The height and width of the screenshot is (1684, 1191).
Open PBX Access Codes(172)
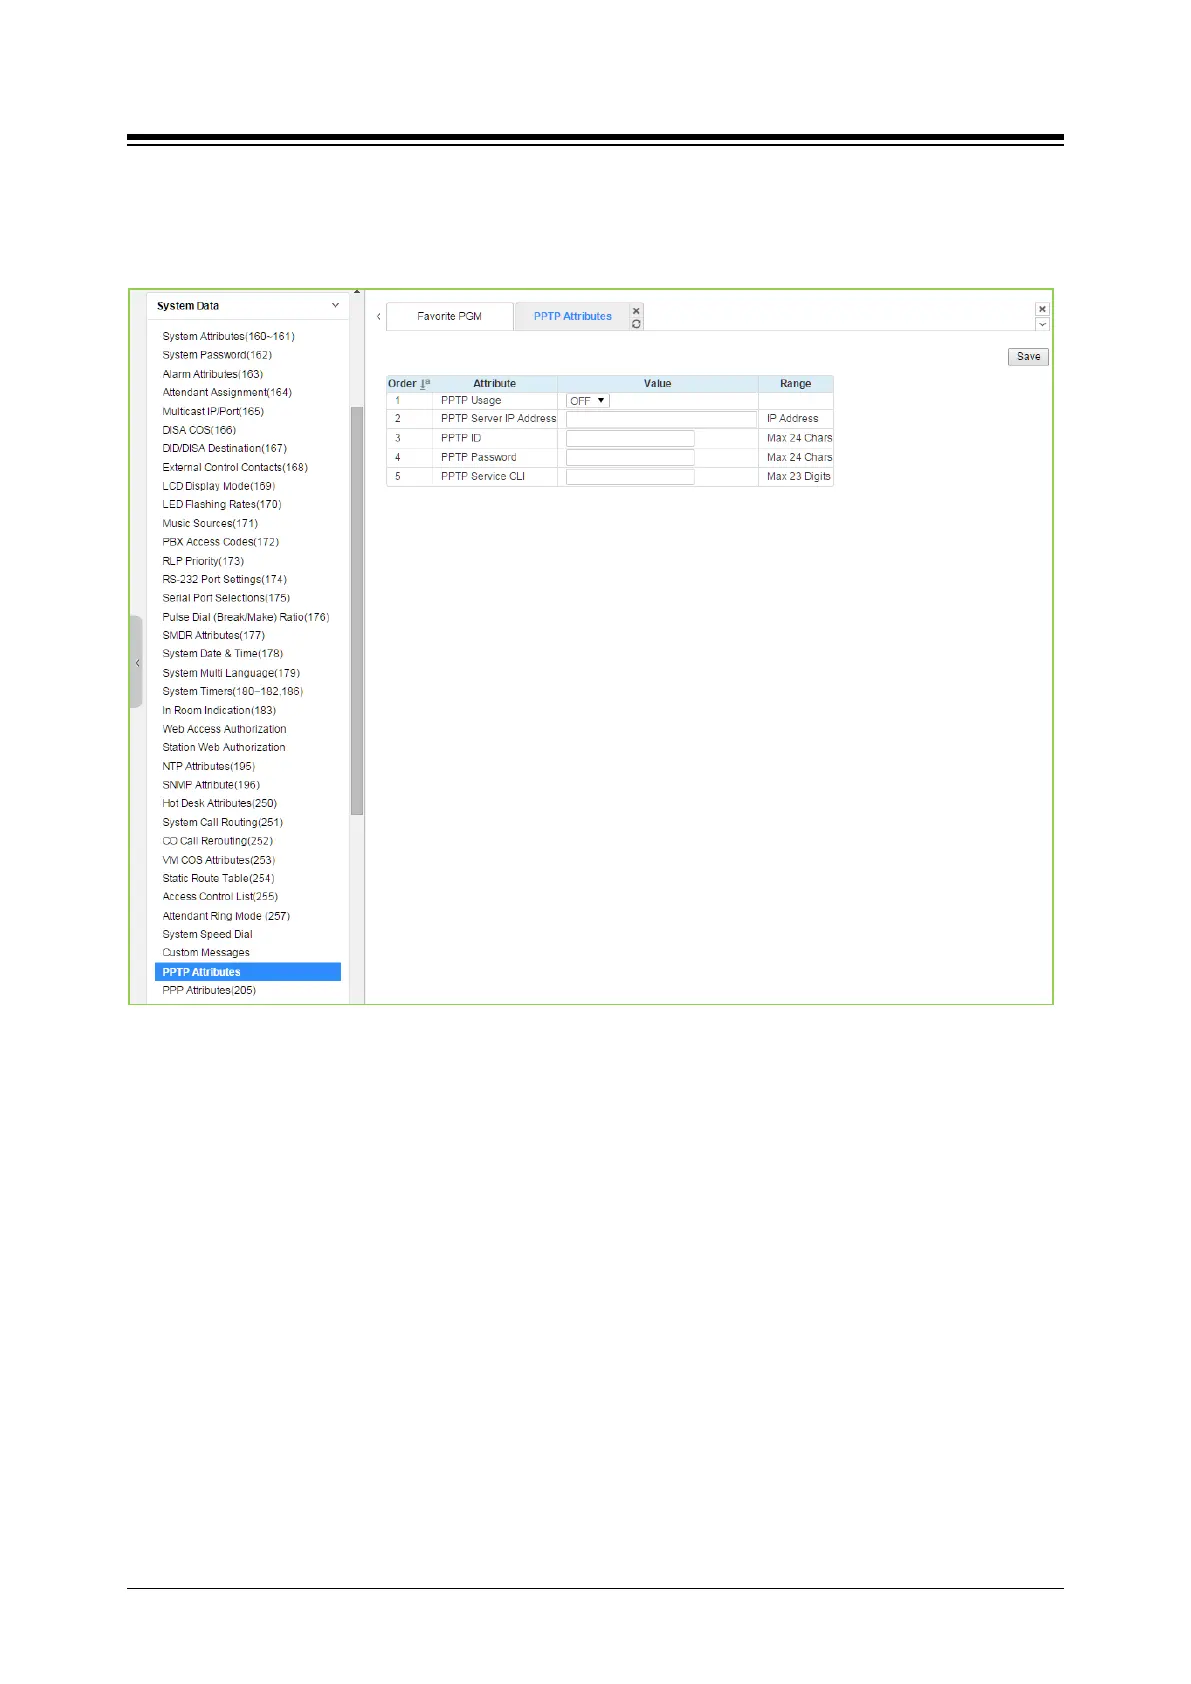pos(220,542)
